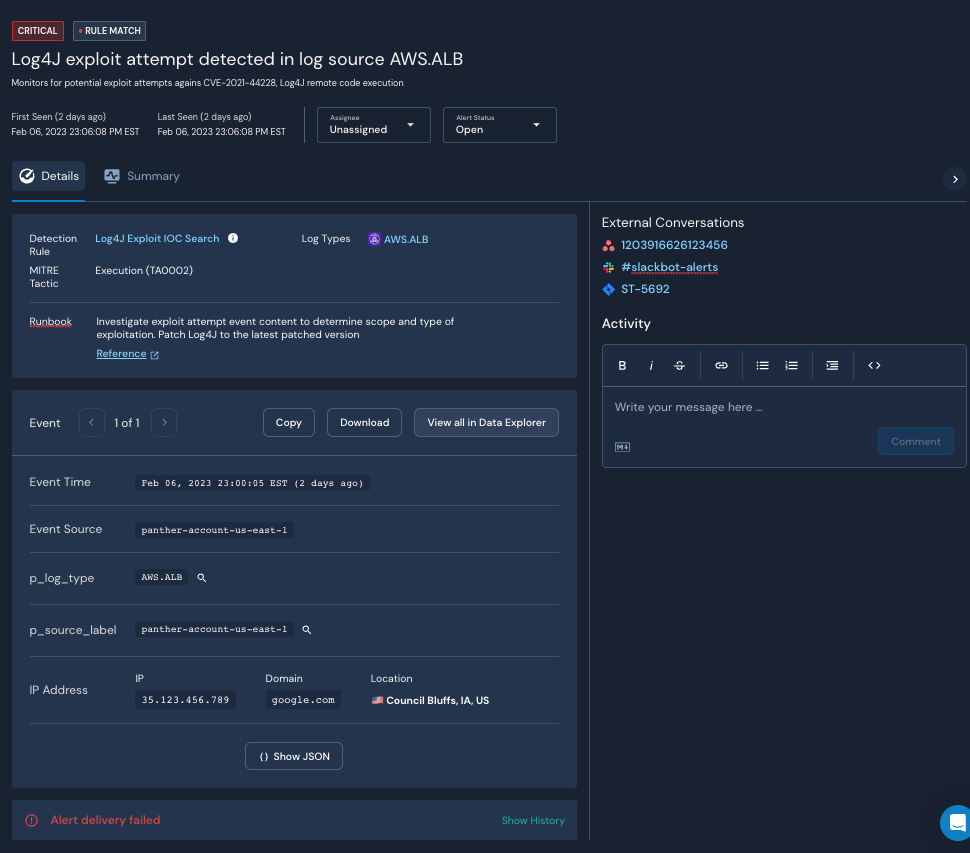Click the info icon beside Log4J Exploit IOC Search
970x853 pixels.
click(x=233, y=239)
